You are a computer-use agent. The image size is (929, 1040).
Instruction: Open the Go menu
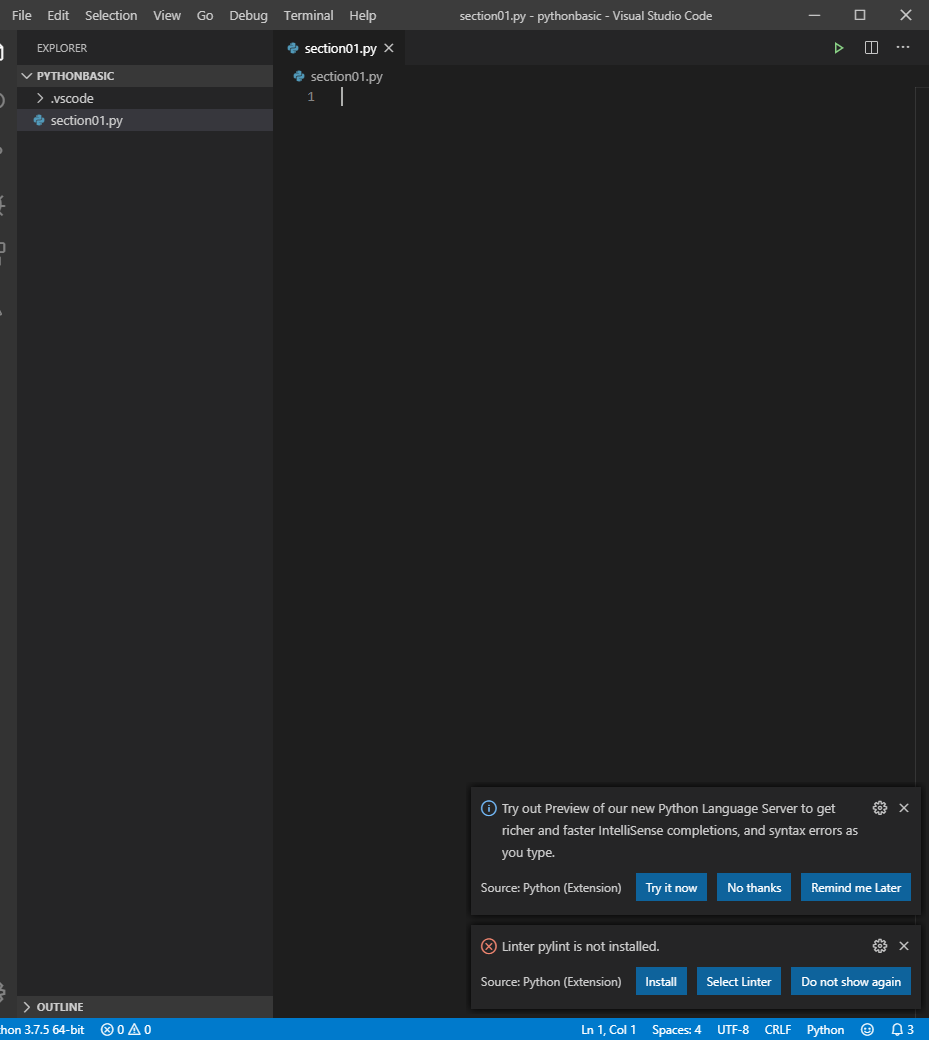click(x=205, y=15)
